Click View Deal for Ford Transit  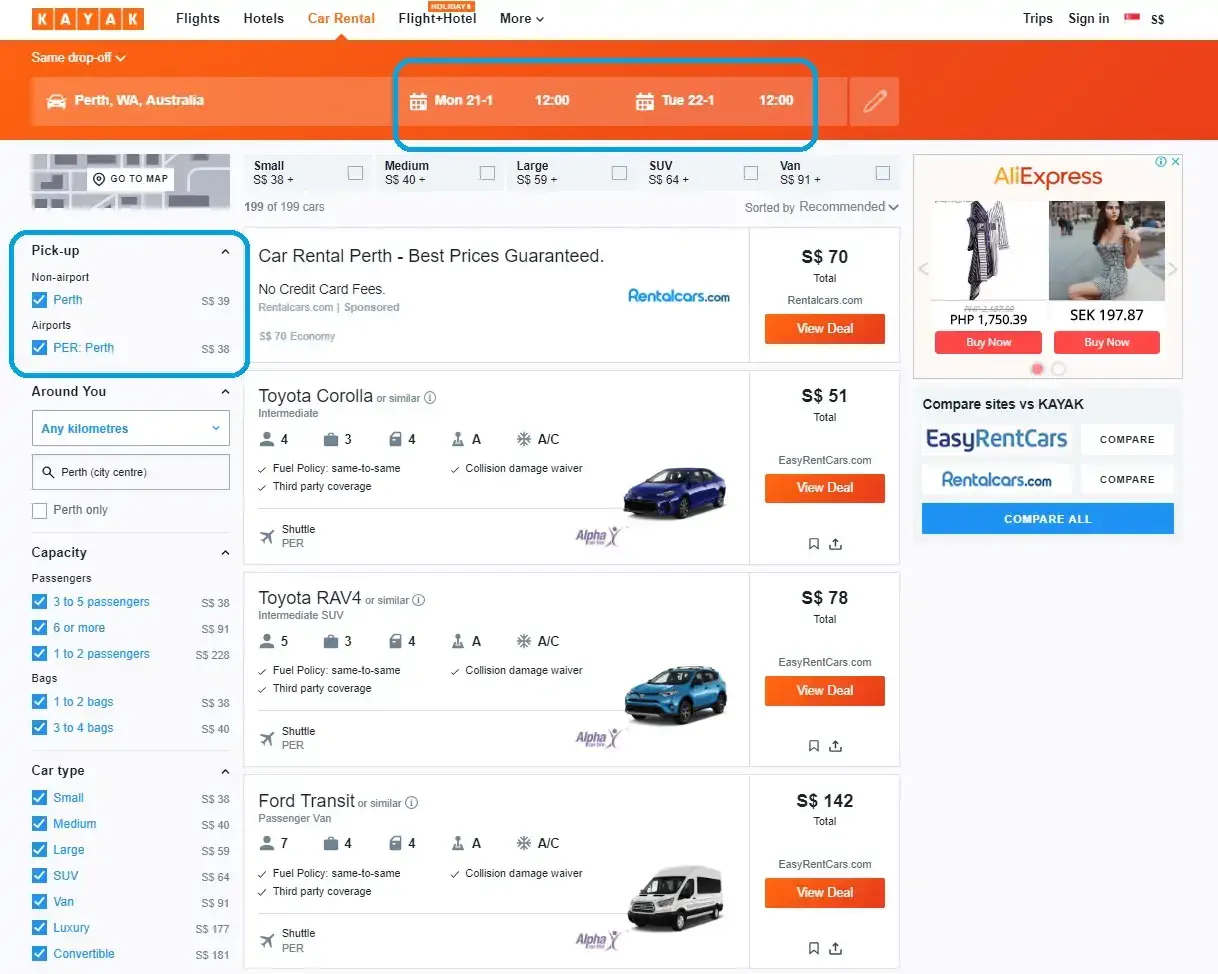(825, 892)
